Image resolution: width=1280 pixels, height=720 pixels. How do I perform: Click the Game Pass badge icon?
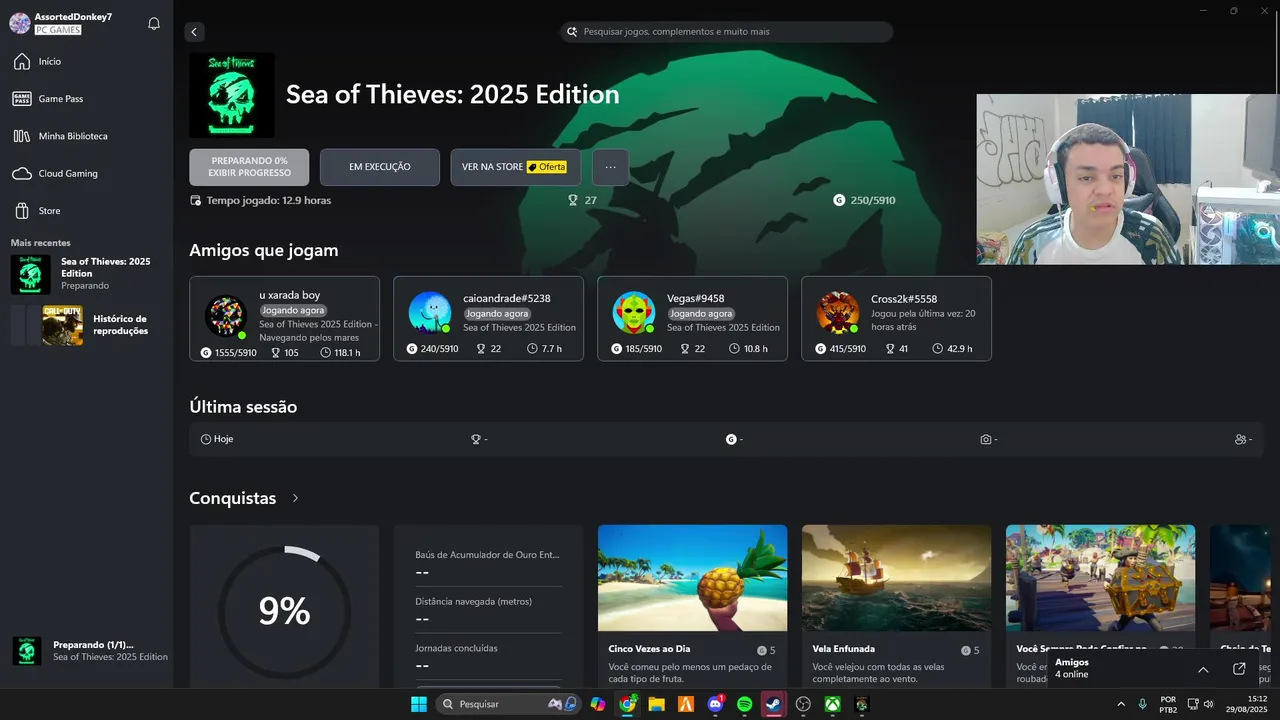(x=22, y=99)
